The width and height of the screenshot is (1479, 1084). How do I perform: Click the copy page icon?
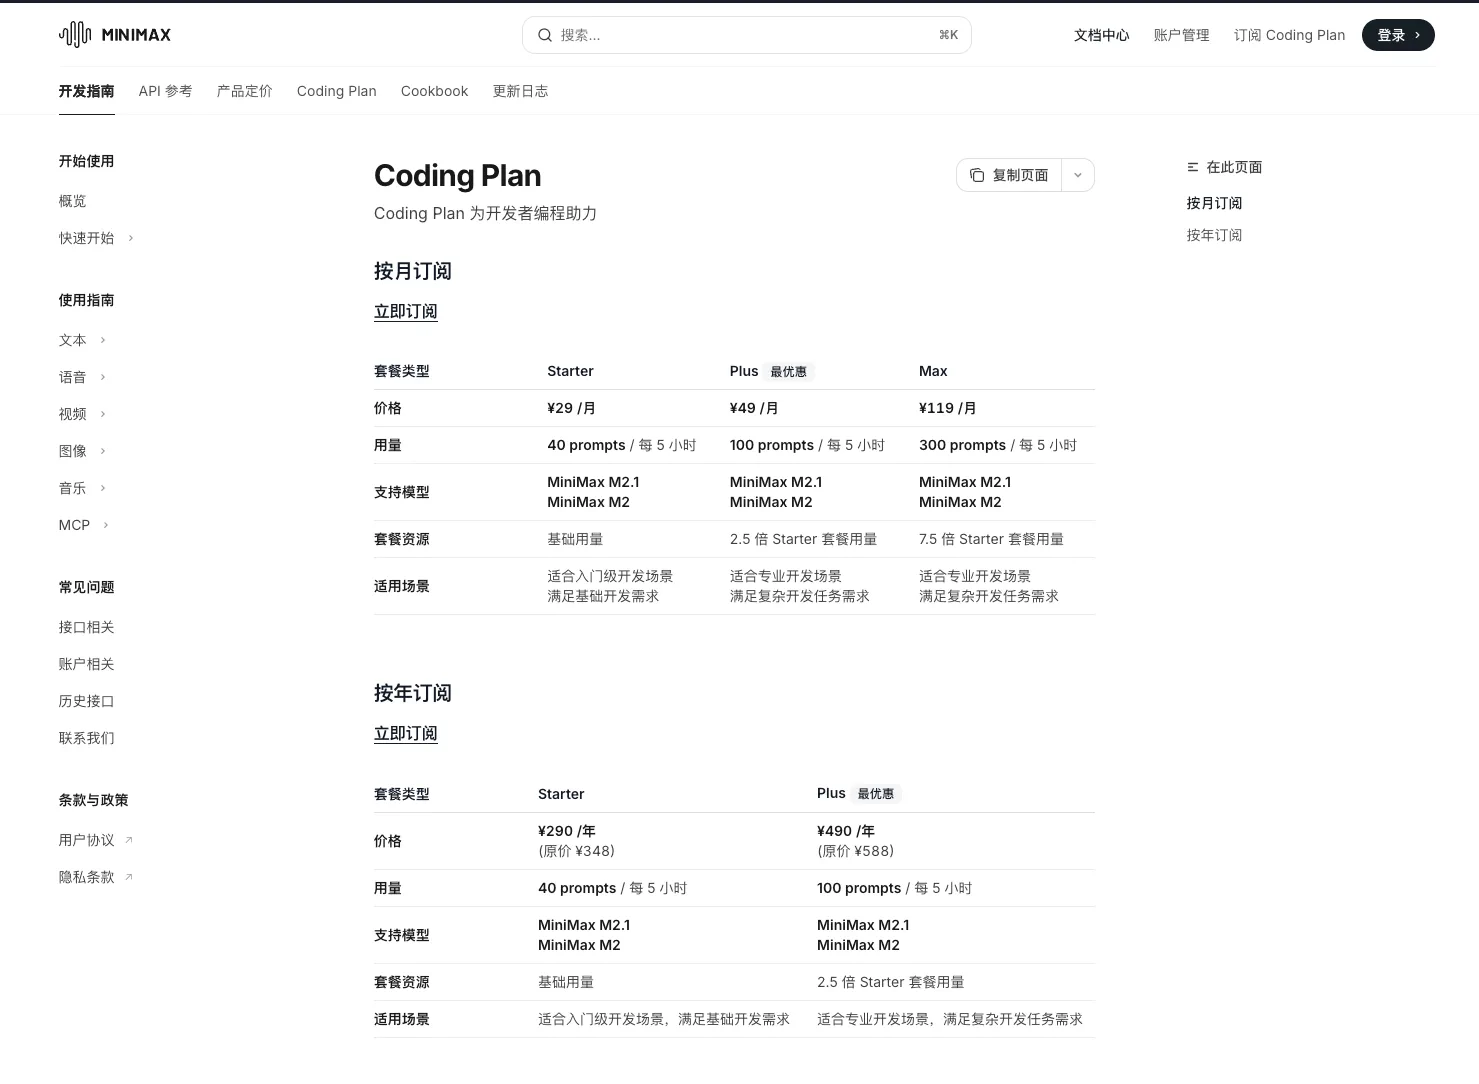tap(977, 175)
